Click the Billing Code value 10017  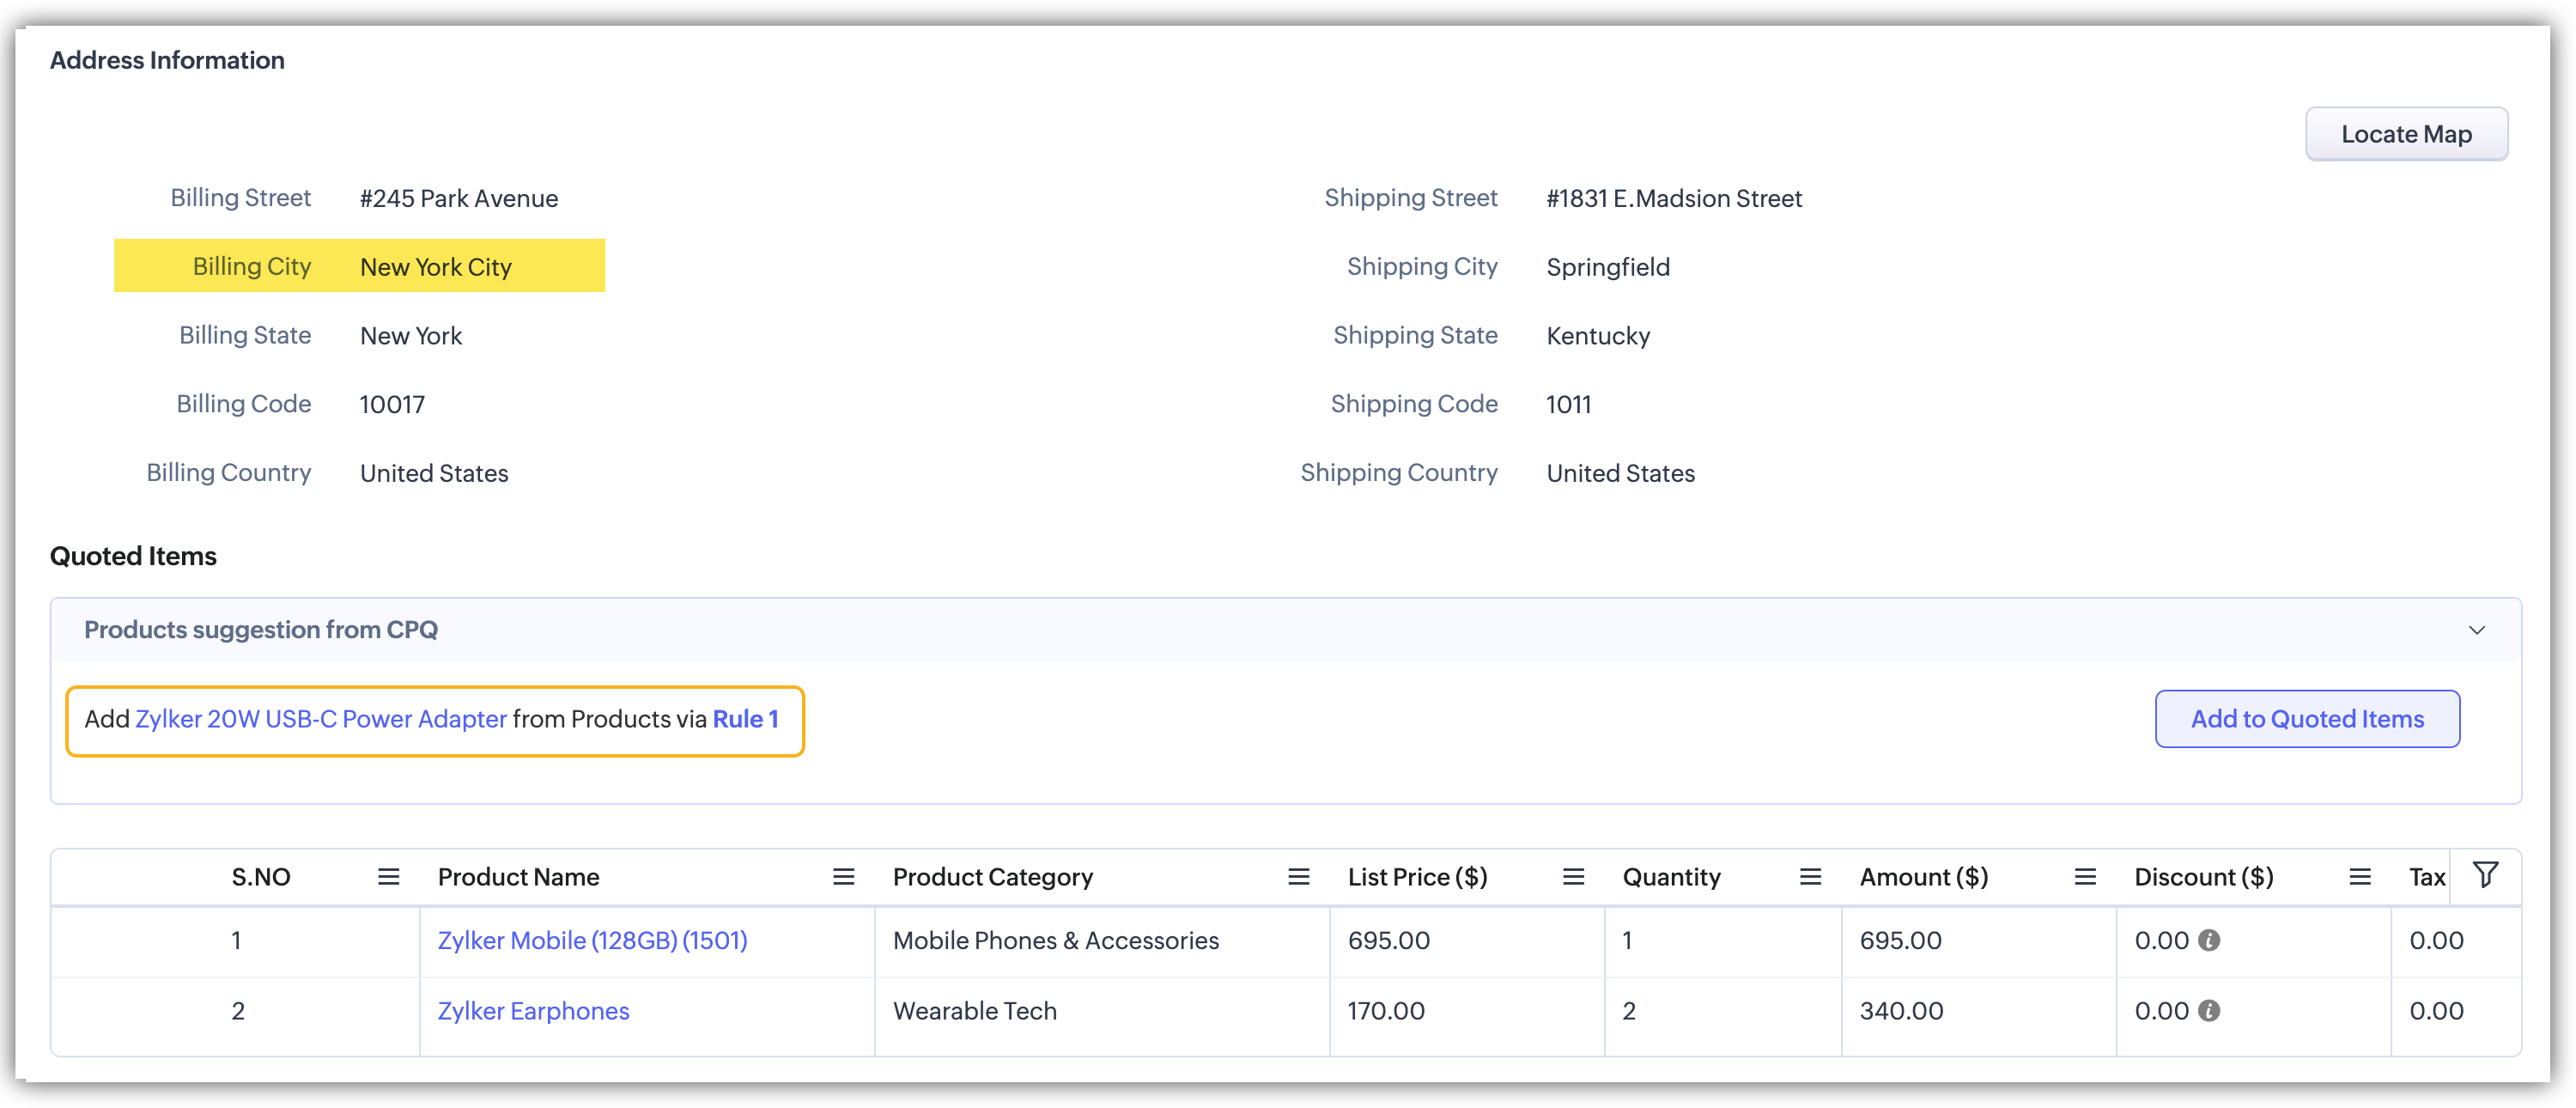point(392,404)
